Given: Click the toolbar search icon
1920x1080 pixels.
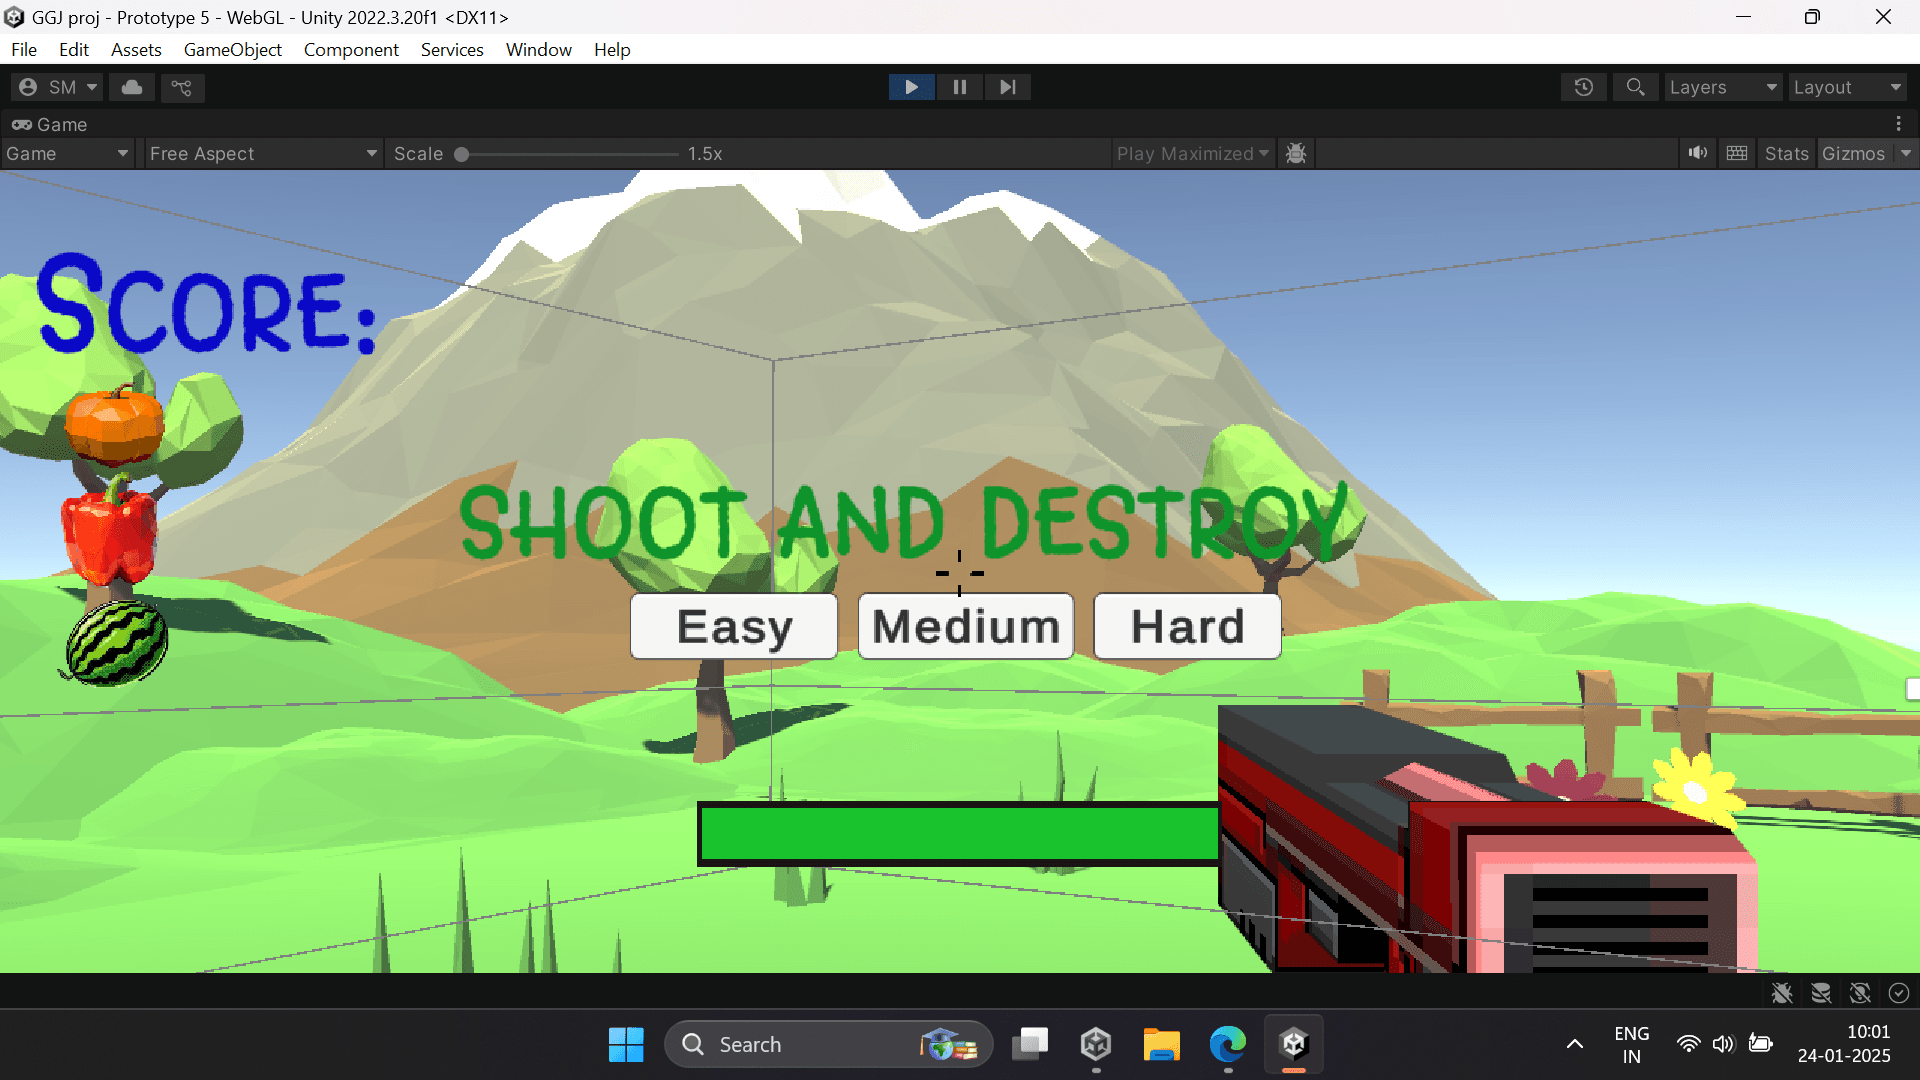Looking at the screenshot, I should click(x=1635, y=87).
